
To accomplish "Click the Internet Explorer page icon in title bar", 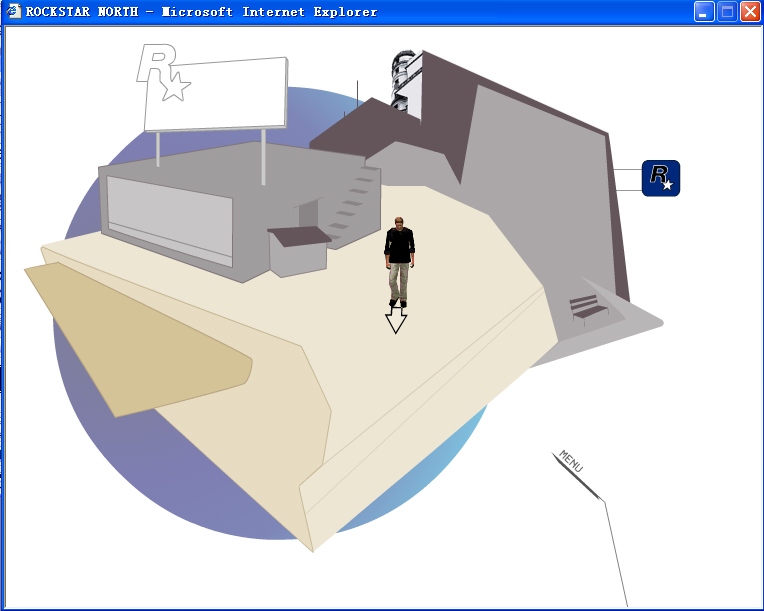I will point(14,11).
